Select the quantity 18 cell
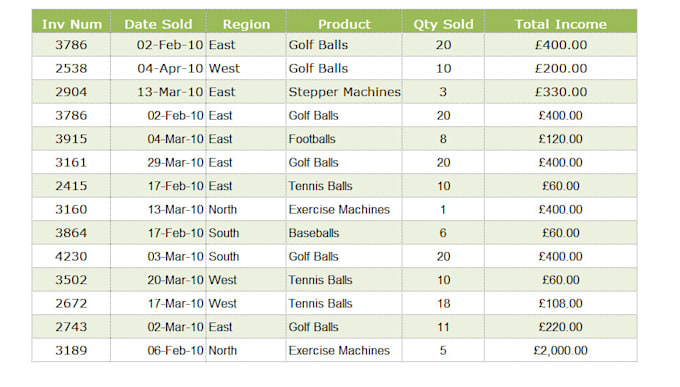Screen dimensions: 680x387 tap(443, 303)
